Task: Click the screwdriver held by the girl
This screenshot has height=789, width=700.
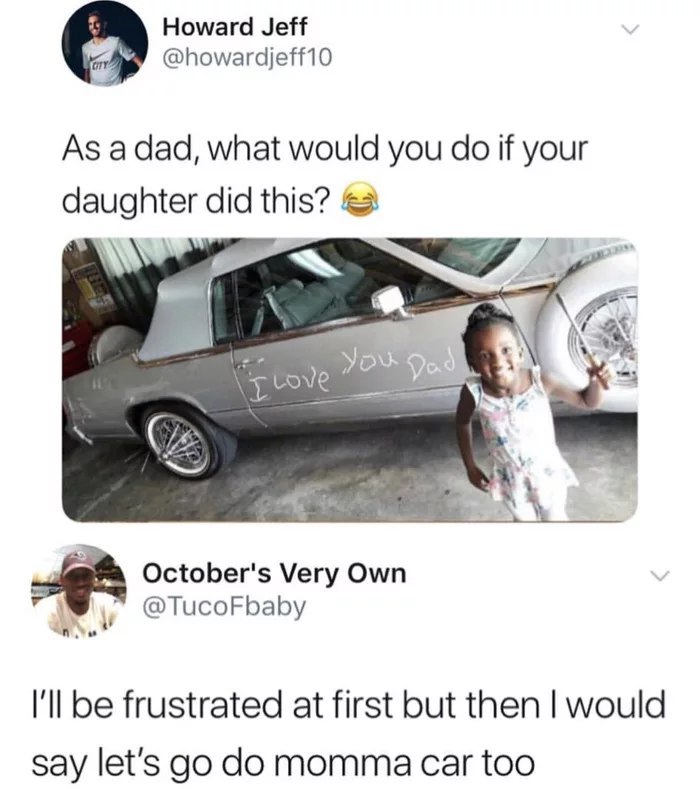Action: point(584,341)
